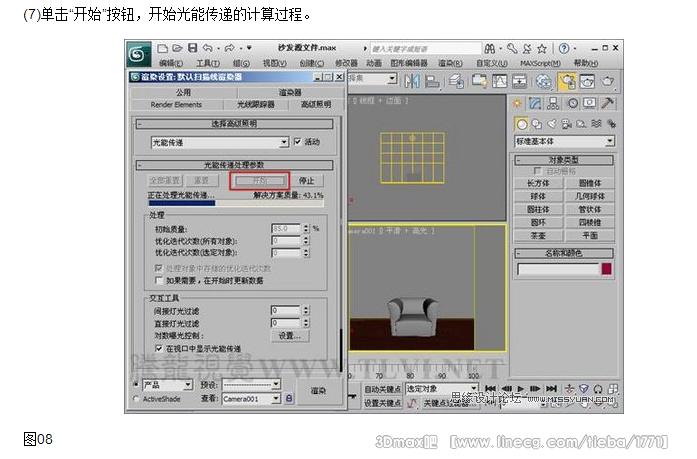The image size is (697, 459).
Task: Click the Layer manager icon
Action: click(456, 81)
